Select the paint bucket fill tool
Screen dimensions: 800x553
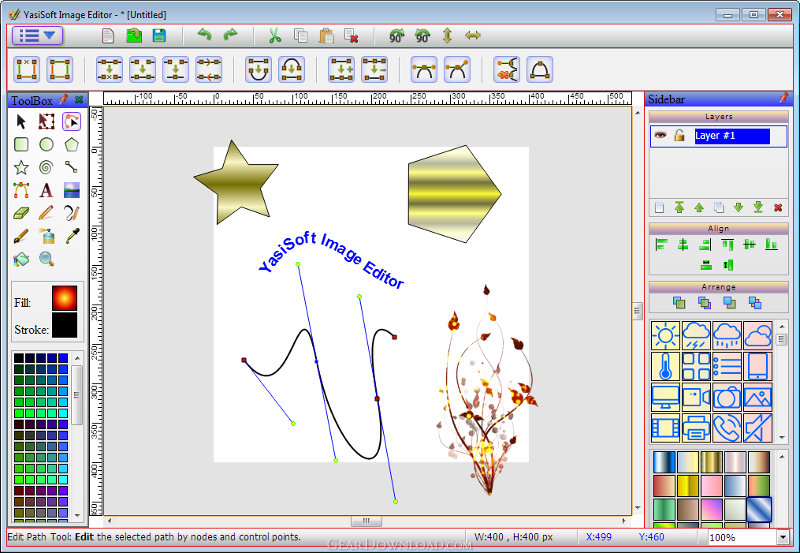click(21, 259)
